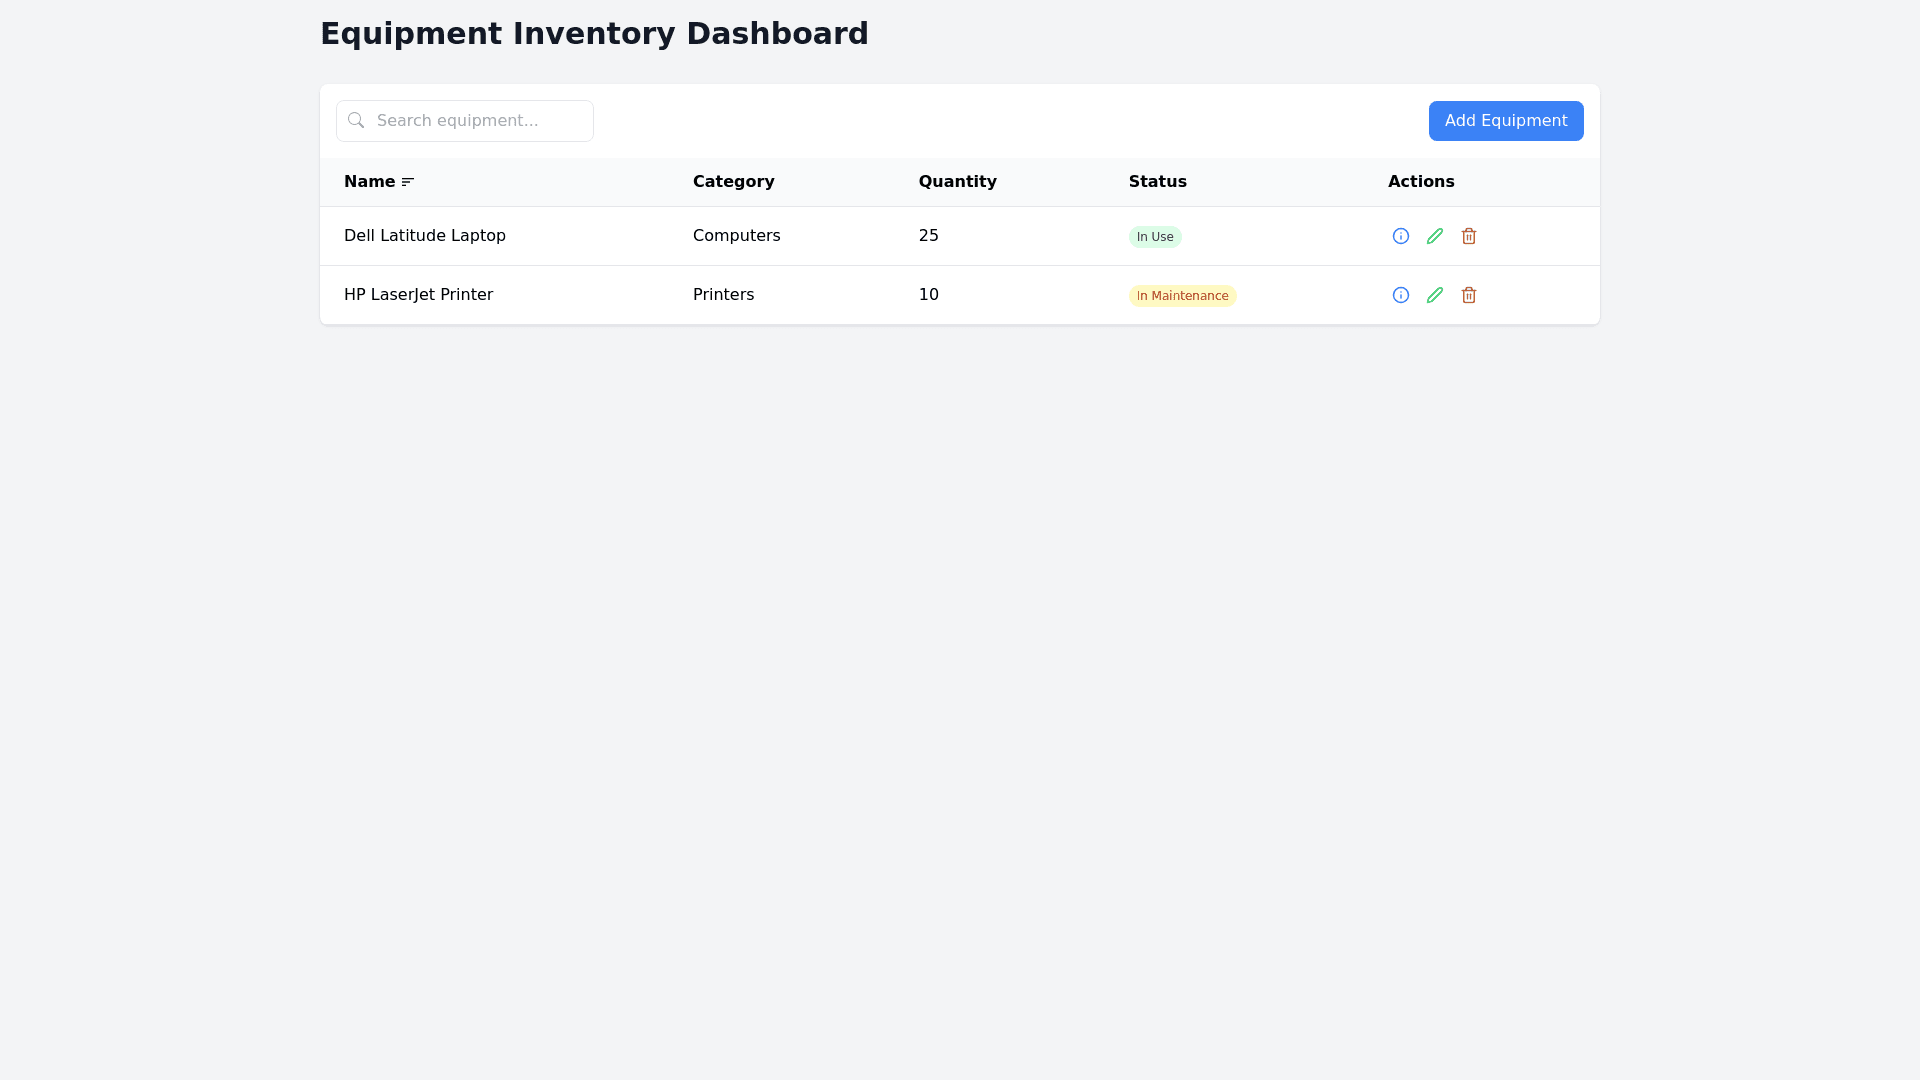1920x1080 pixels.
Task: Select the HP LaserJet Printer name cell
Action: [x=418, y=295]
